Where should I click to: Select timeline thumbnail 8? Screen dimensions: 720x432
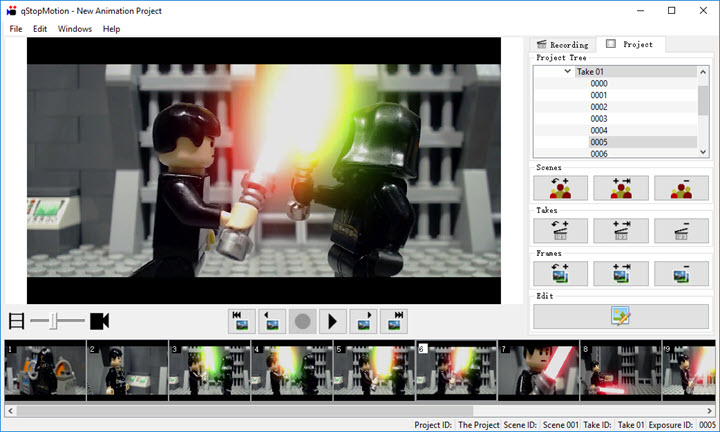pos(620,370)
